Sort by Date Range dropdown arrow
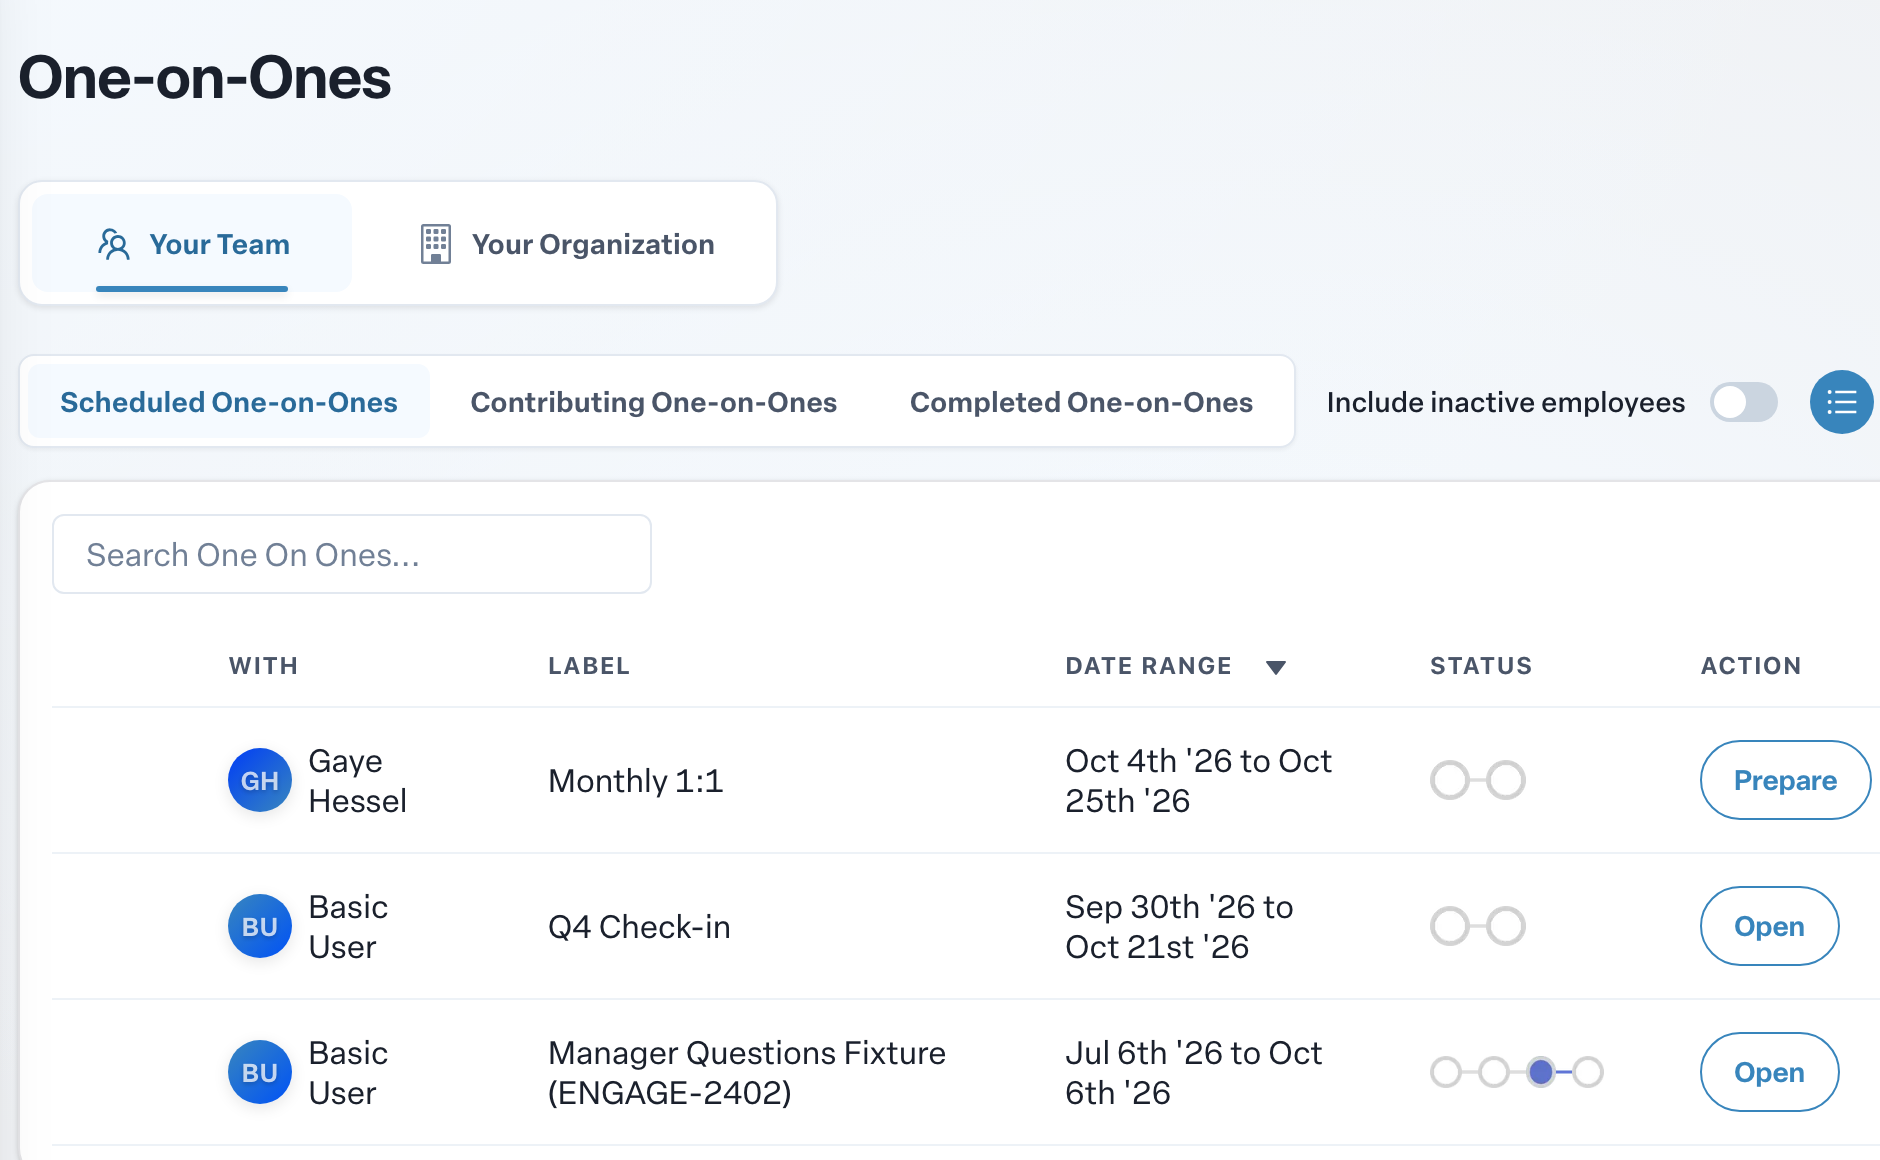 [1275, 667]
